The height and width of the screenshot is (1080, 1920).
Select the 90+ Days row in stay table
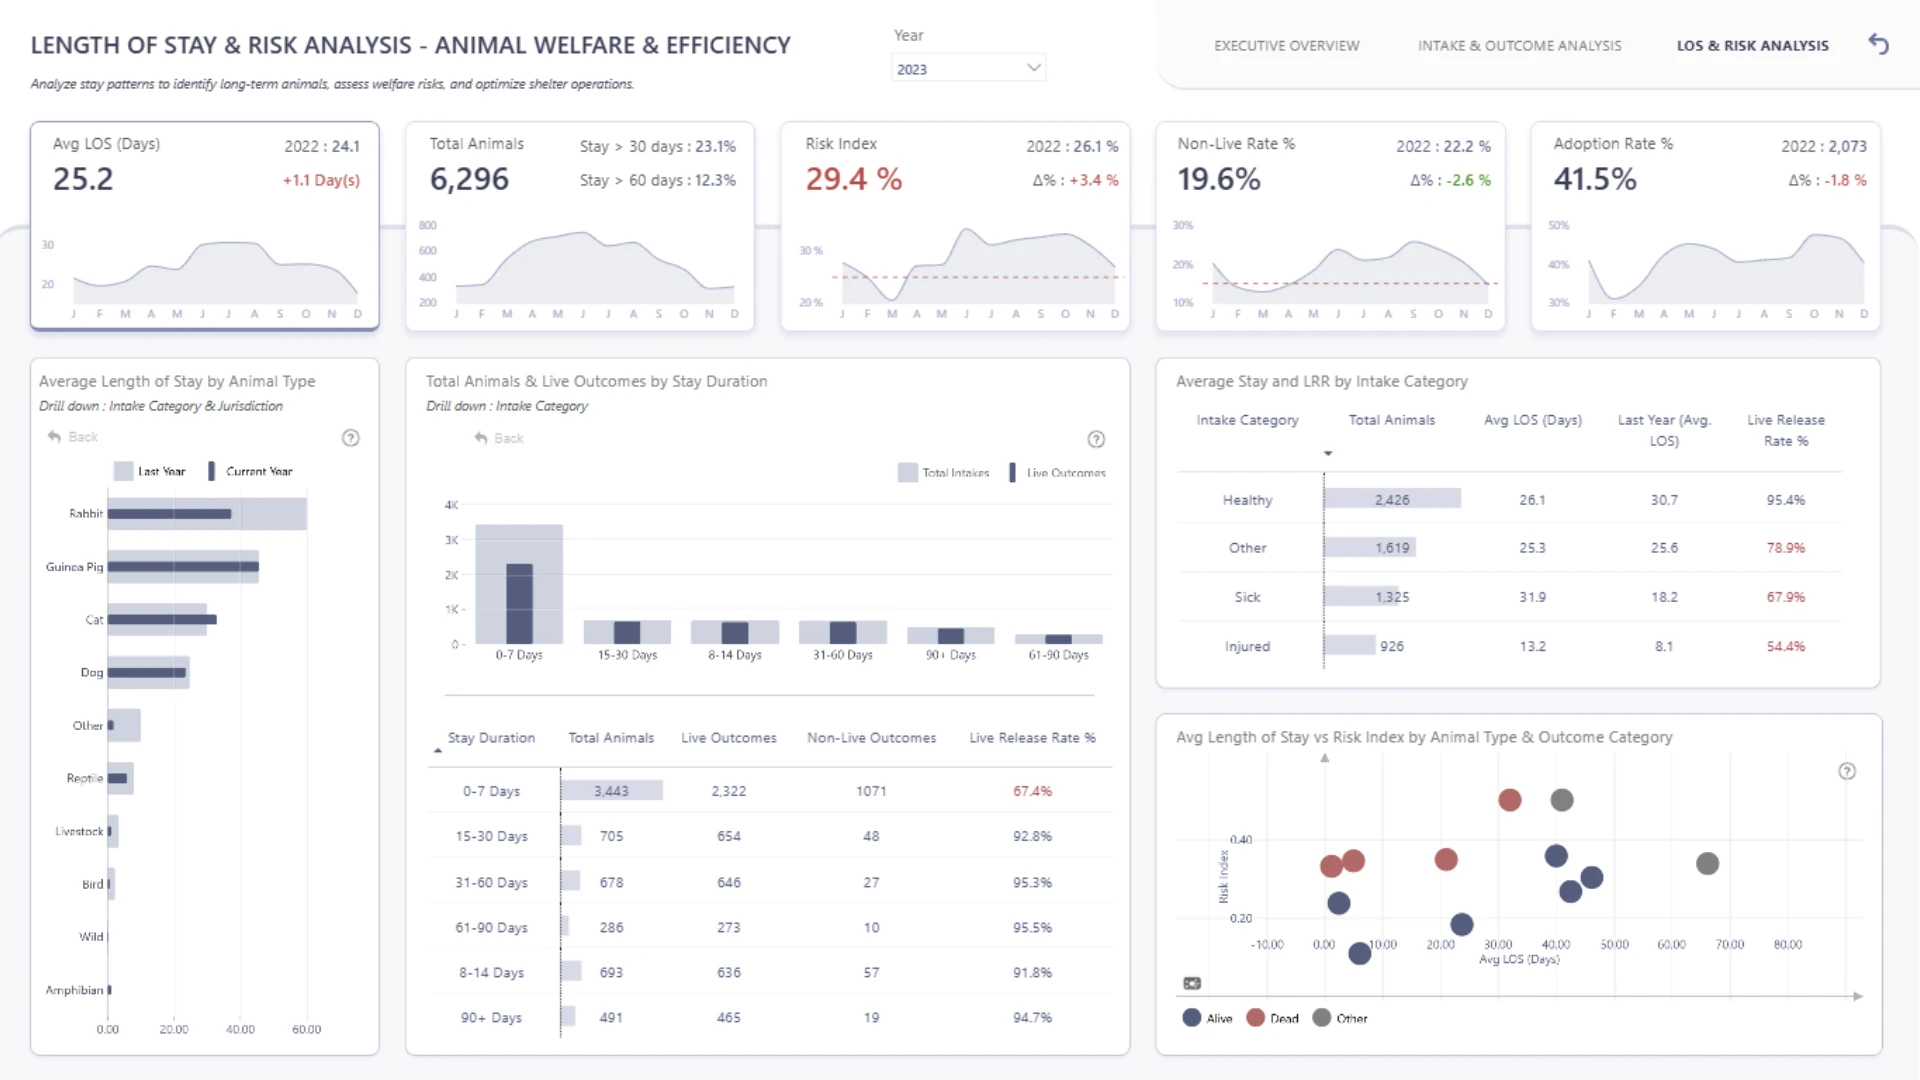point(770,1017)
